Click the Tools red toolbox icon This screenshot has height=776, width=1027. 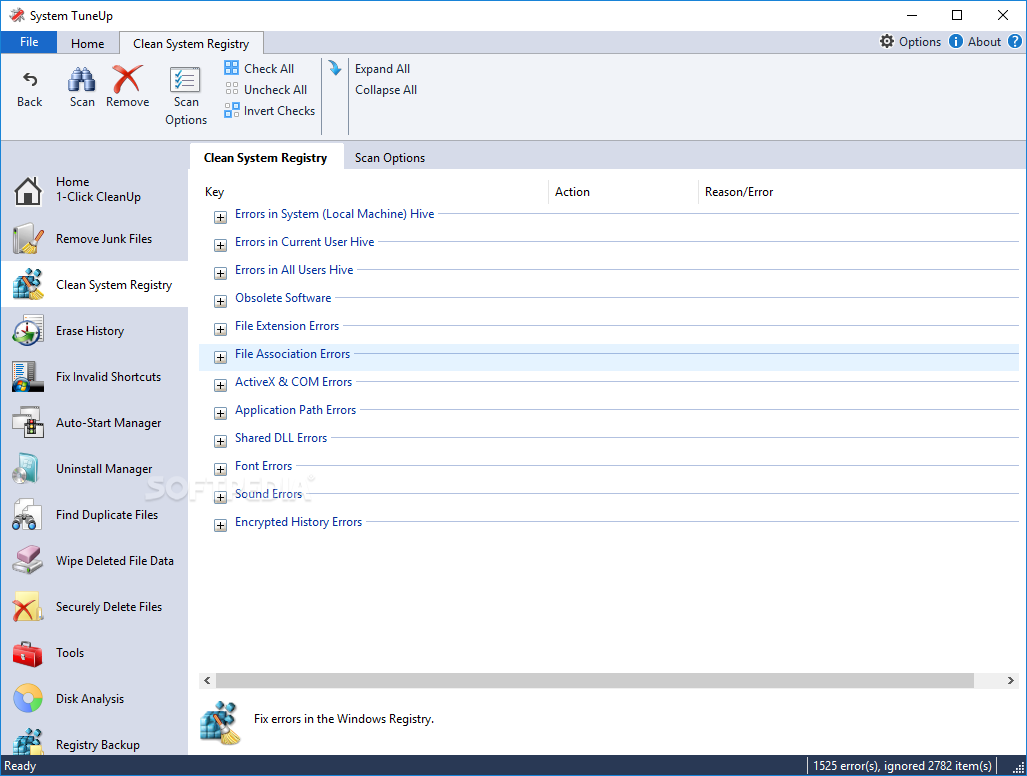pos(27,653)
